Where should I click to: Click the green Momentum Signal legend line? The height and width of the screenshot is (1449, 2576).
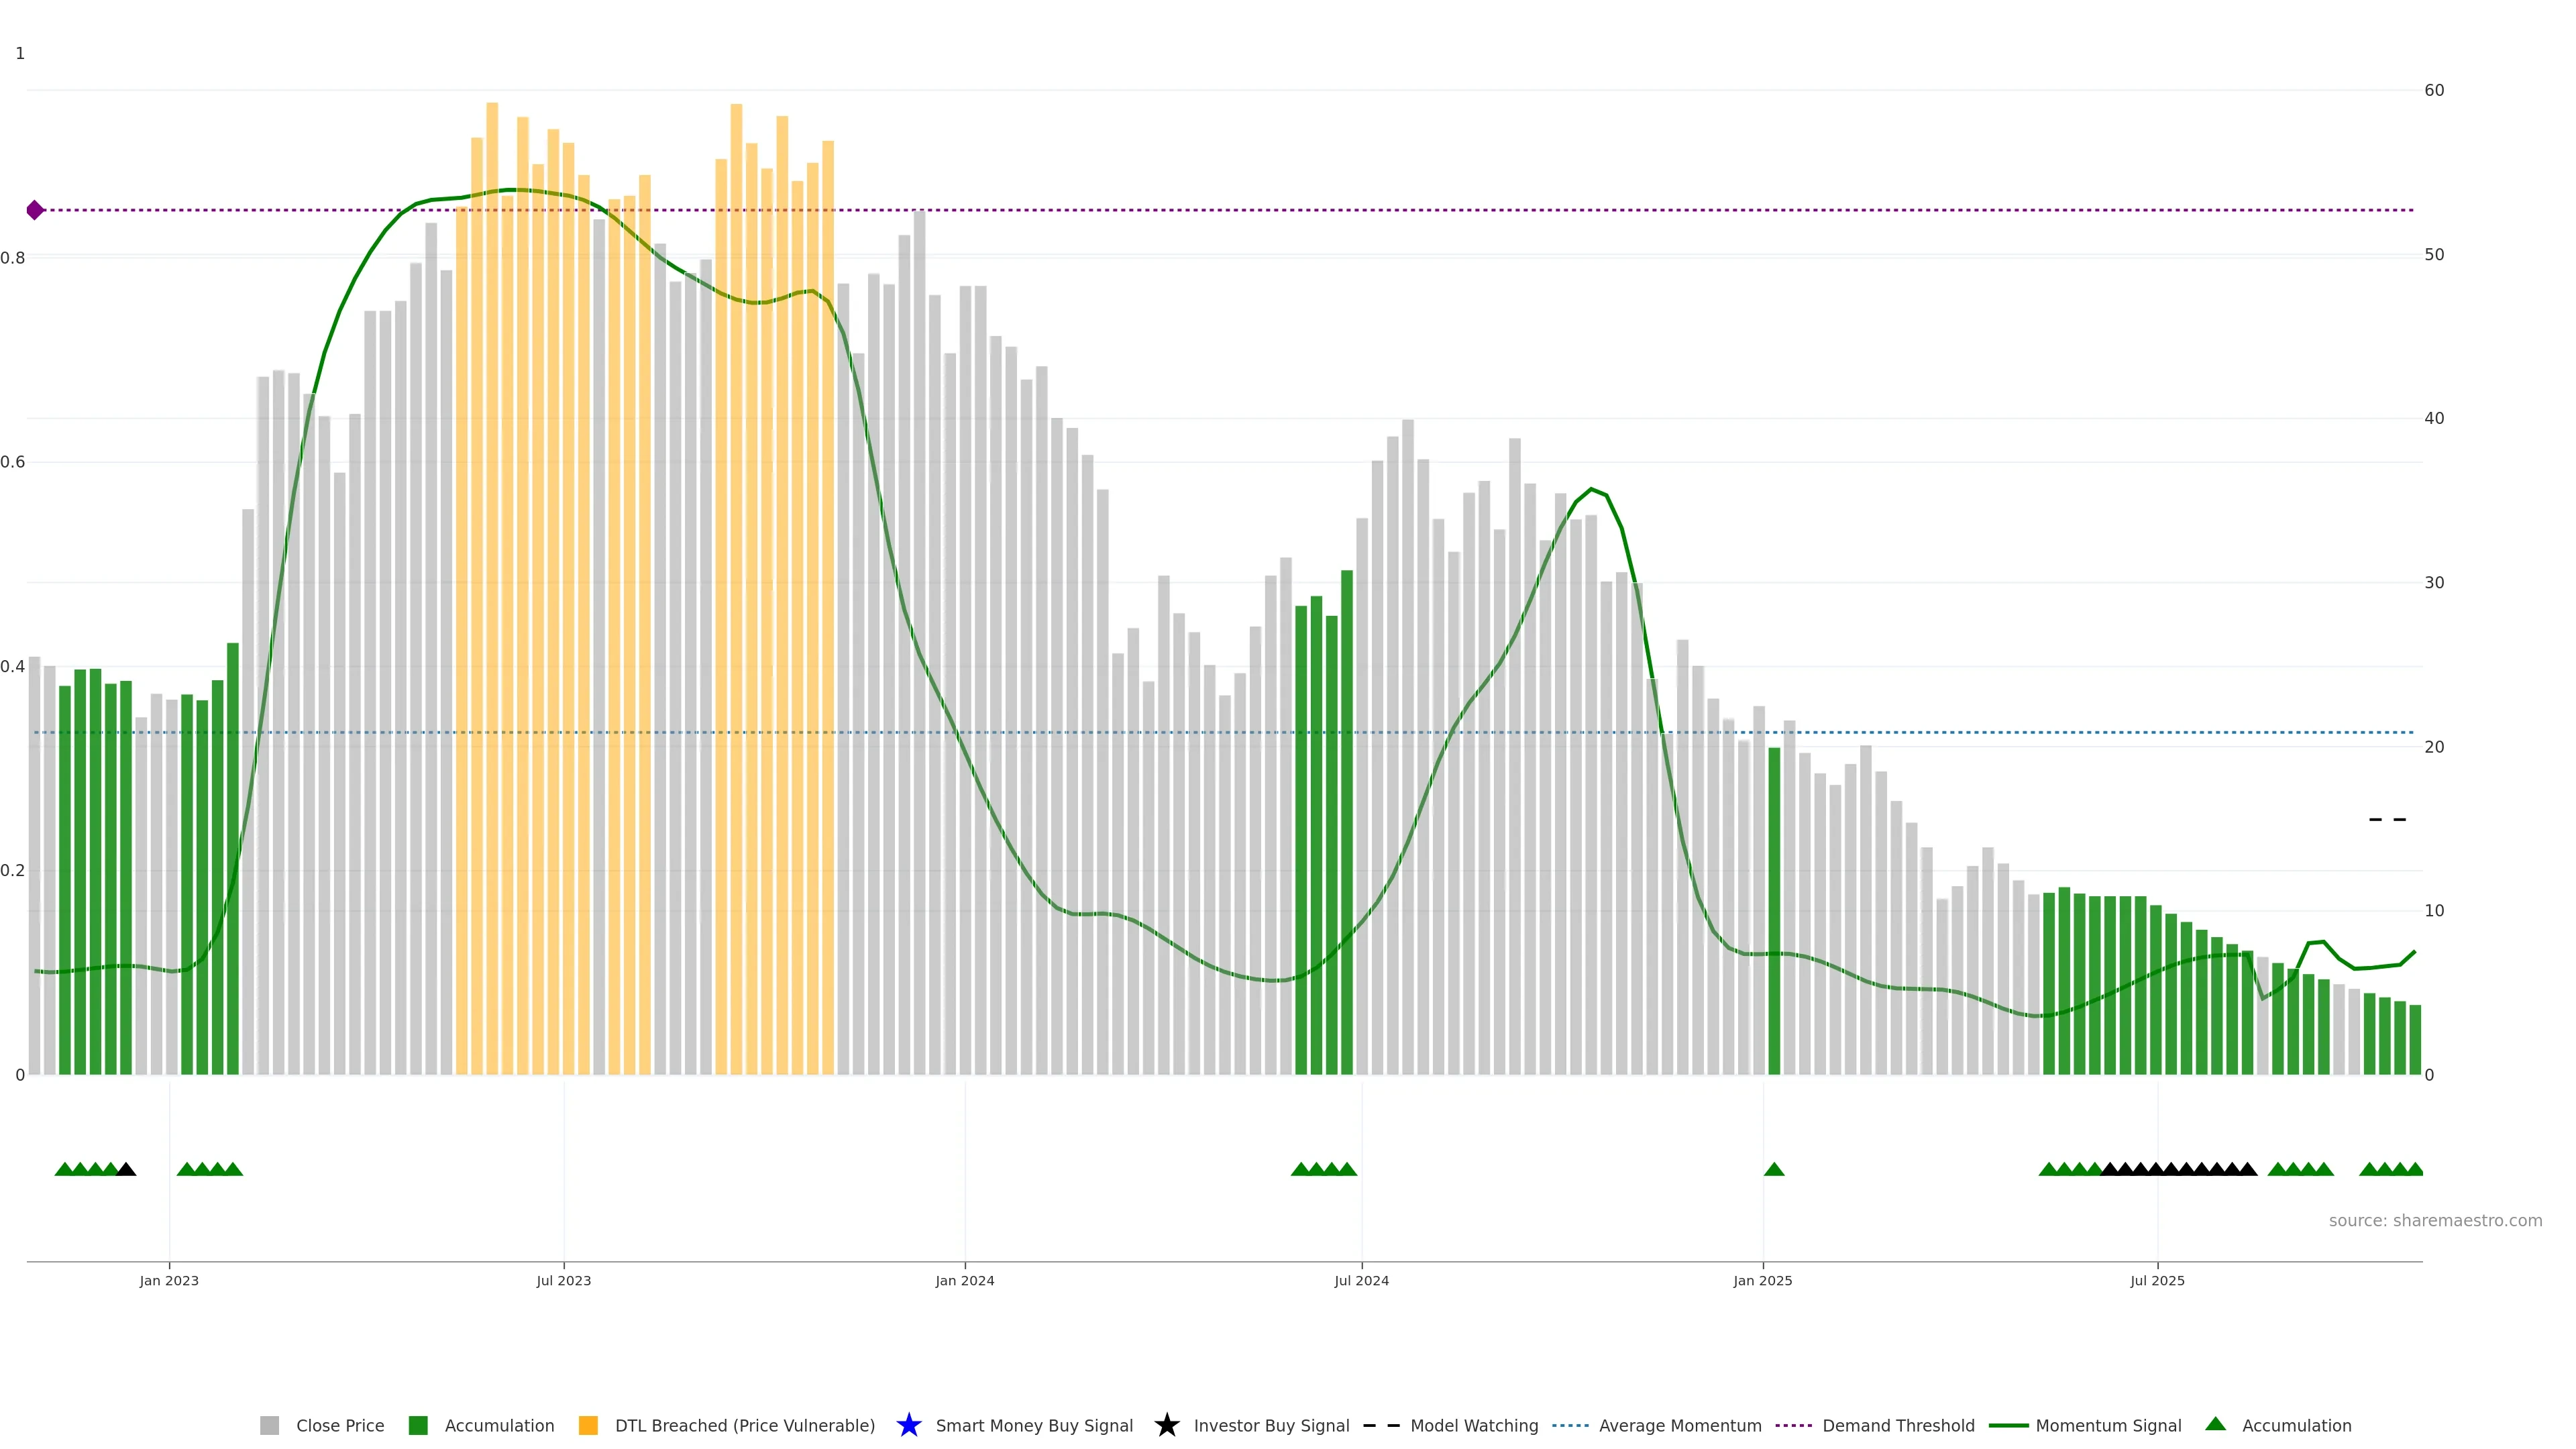[2008, 1425]
